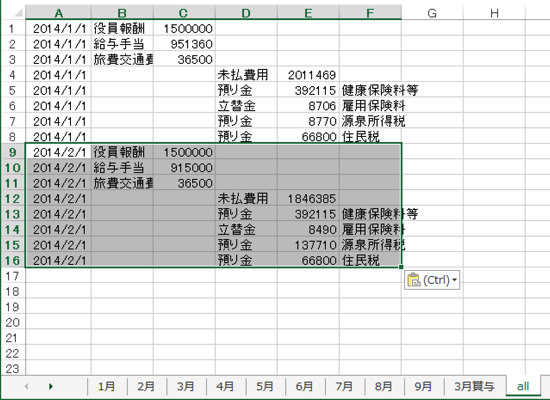Click 旅費交通費 cell in row 3

122,59
